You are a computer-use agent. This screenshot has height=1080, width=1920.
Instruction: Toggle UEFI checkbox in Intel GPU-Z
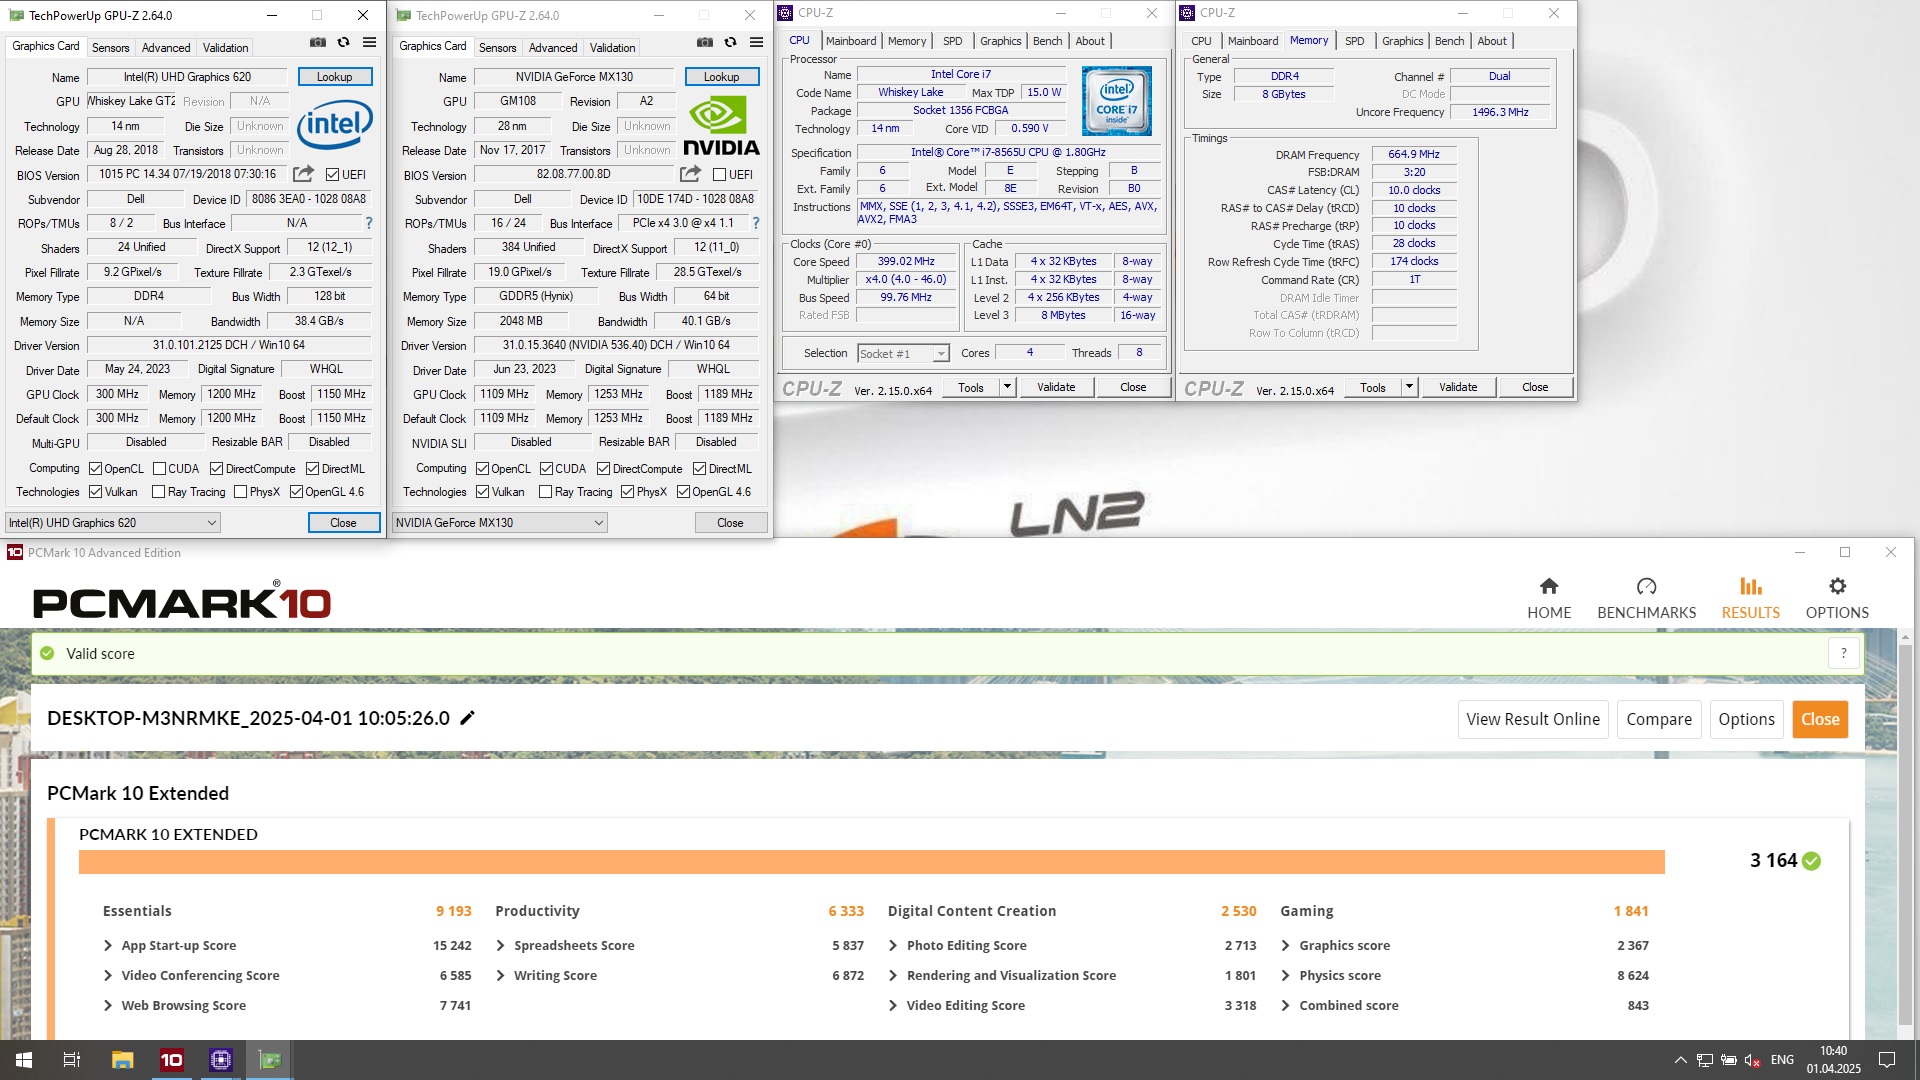[332, 174]
